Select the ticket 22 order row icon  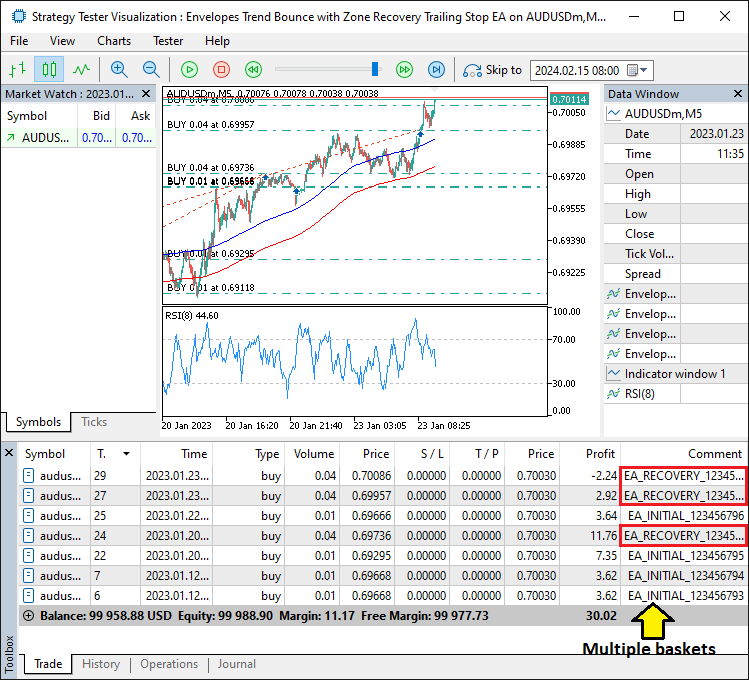29,556
